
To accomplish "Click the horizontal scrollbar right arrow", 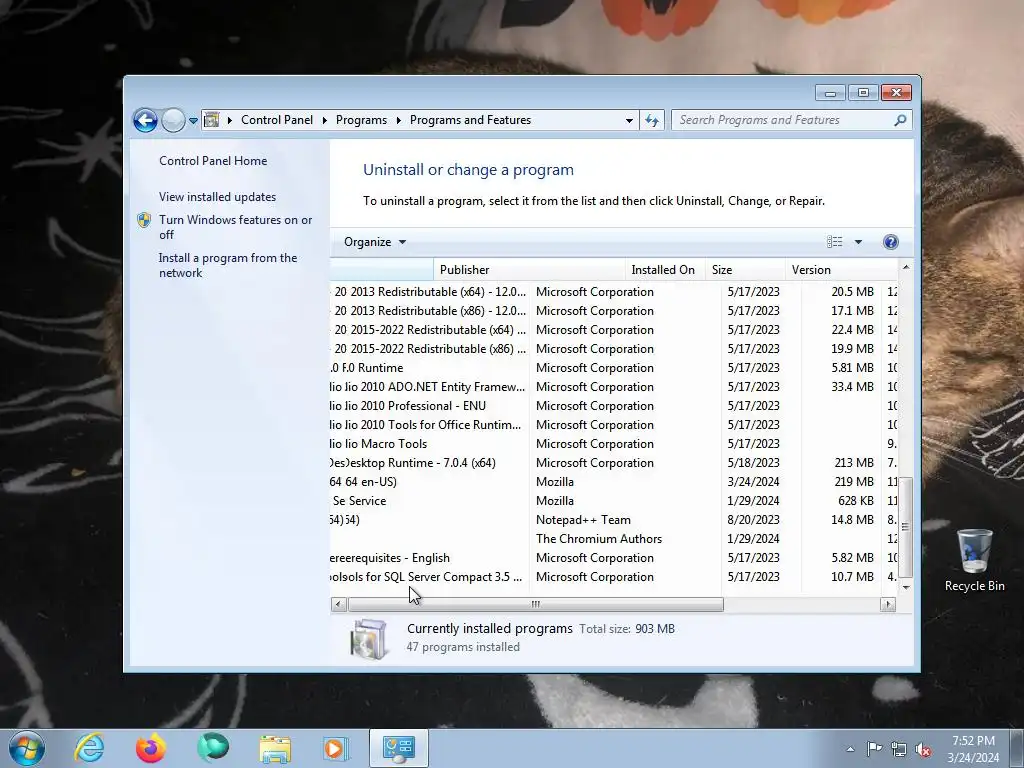I will click(888, 604).
